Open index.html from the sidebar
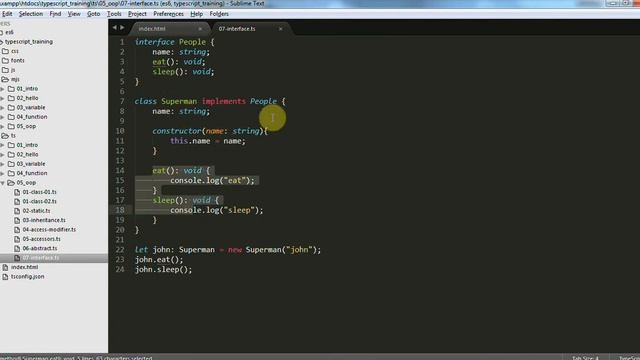This screenshot has width=640, height=360. [24, 267]
